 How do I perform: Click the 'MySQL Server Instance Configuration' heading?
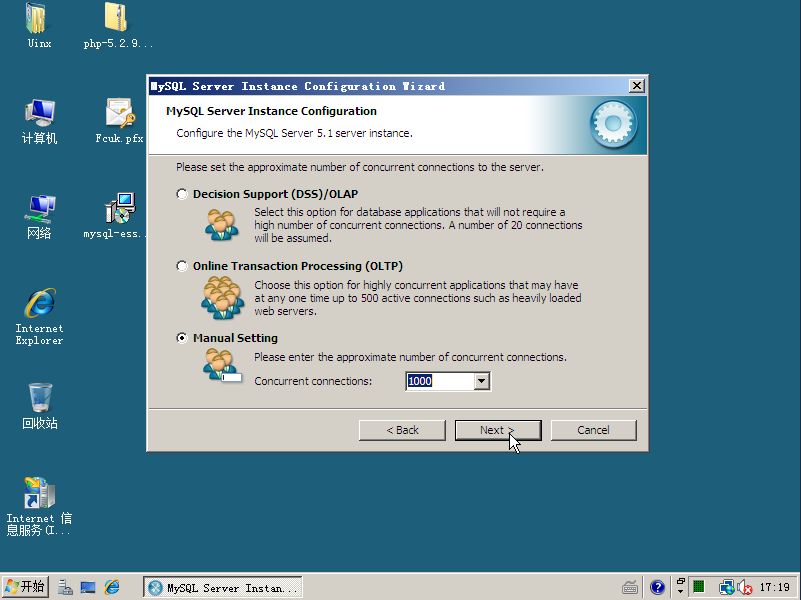(x=271, y=111)
